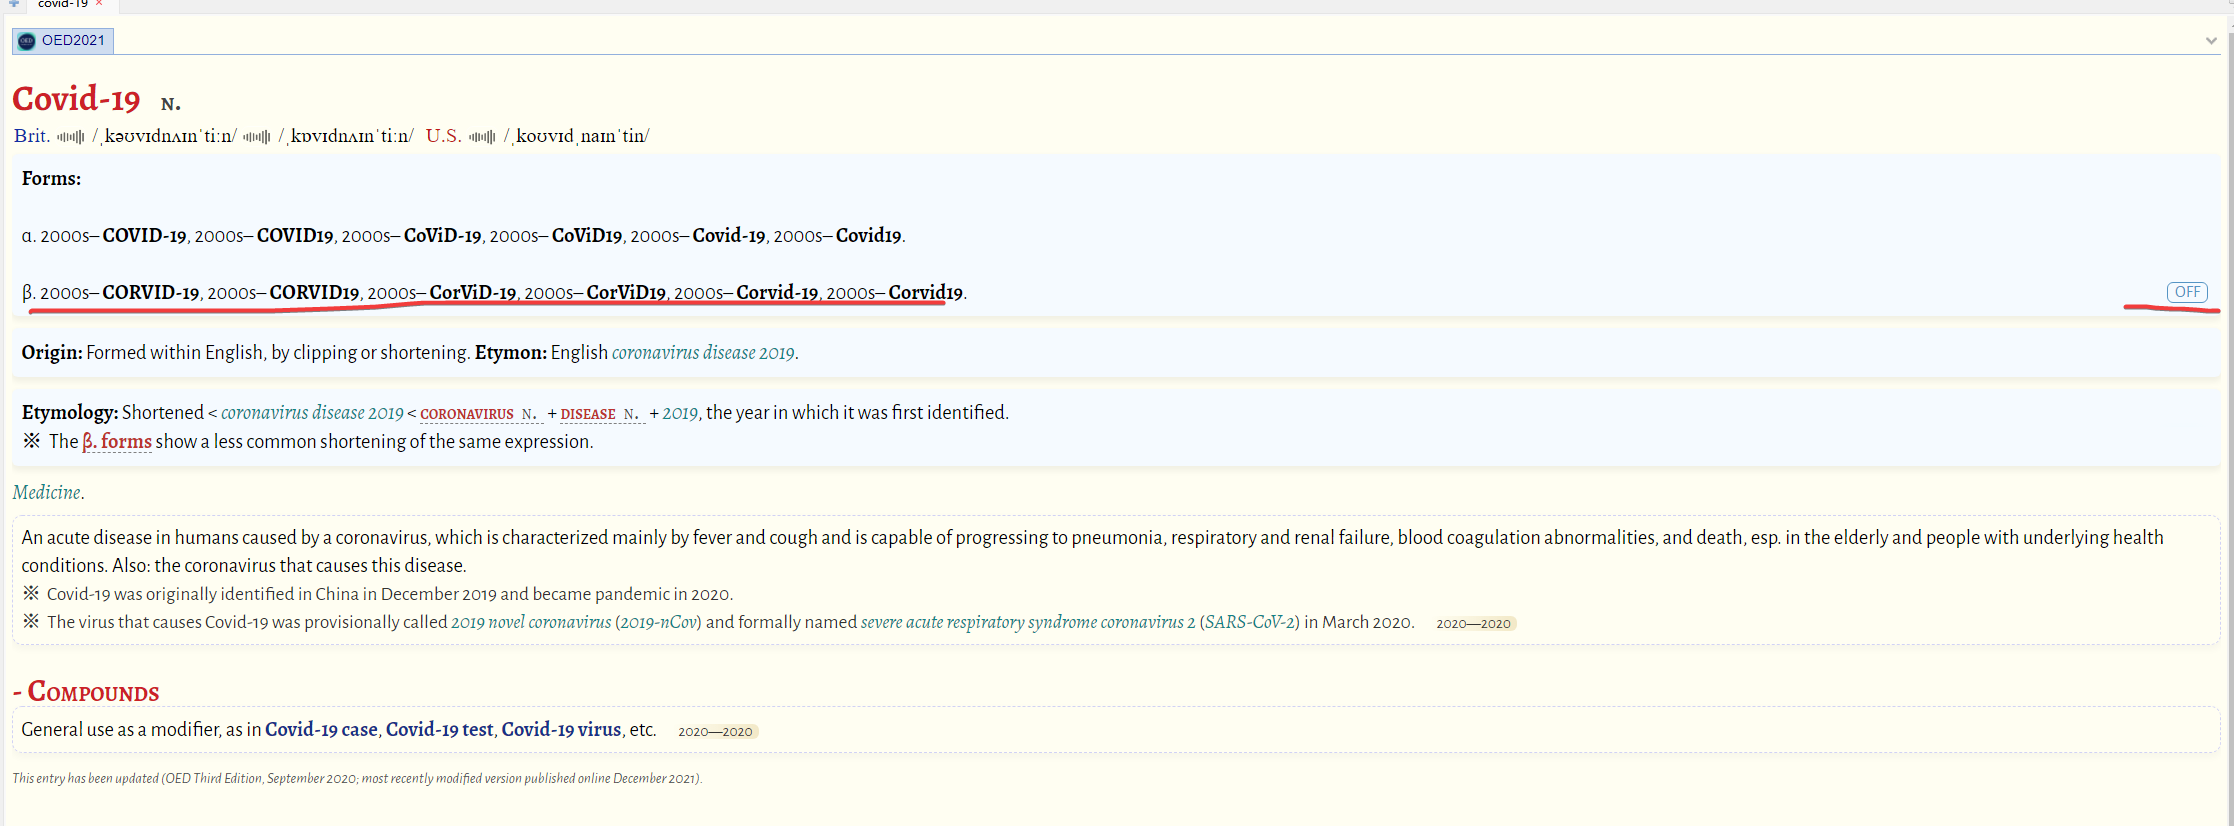Click the Covid-19 headword title

(76, 99)
